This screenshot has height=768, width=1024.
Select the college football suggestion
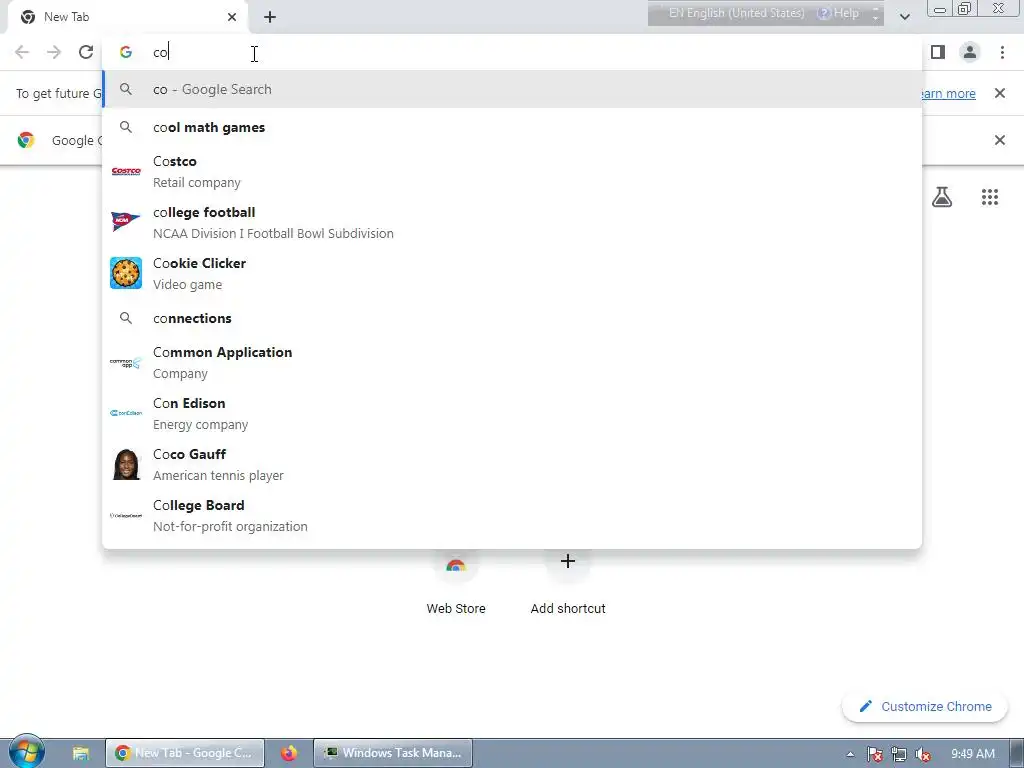512,222
